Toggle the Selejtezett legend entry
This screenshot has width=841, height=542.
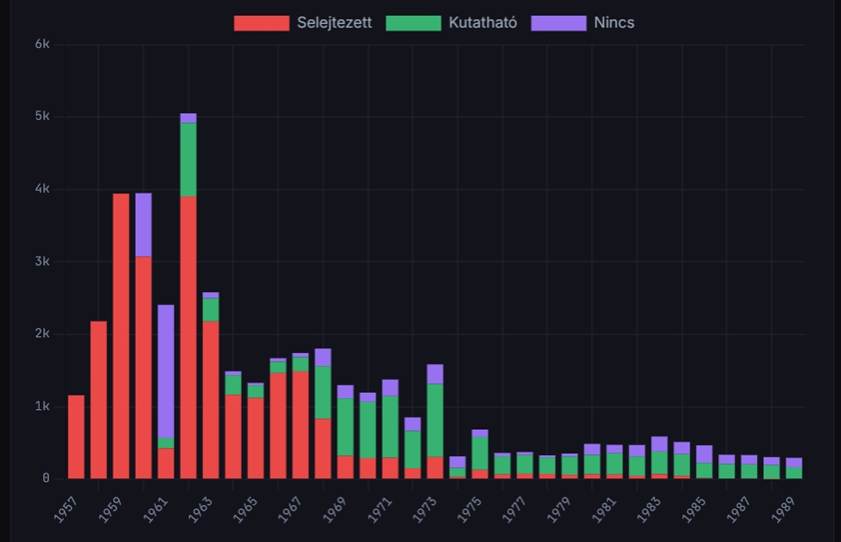click(x=303, y=23)
